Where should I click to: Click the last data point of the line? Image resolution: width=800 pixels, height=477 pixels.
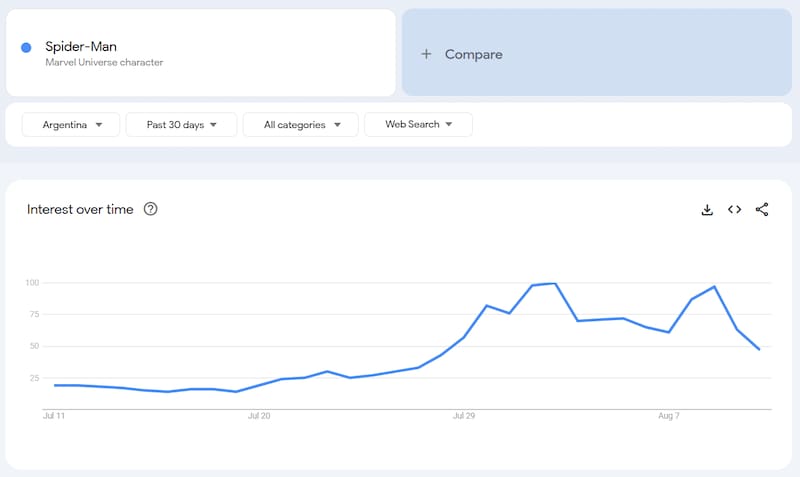tap(759, 349)
